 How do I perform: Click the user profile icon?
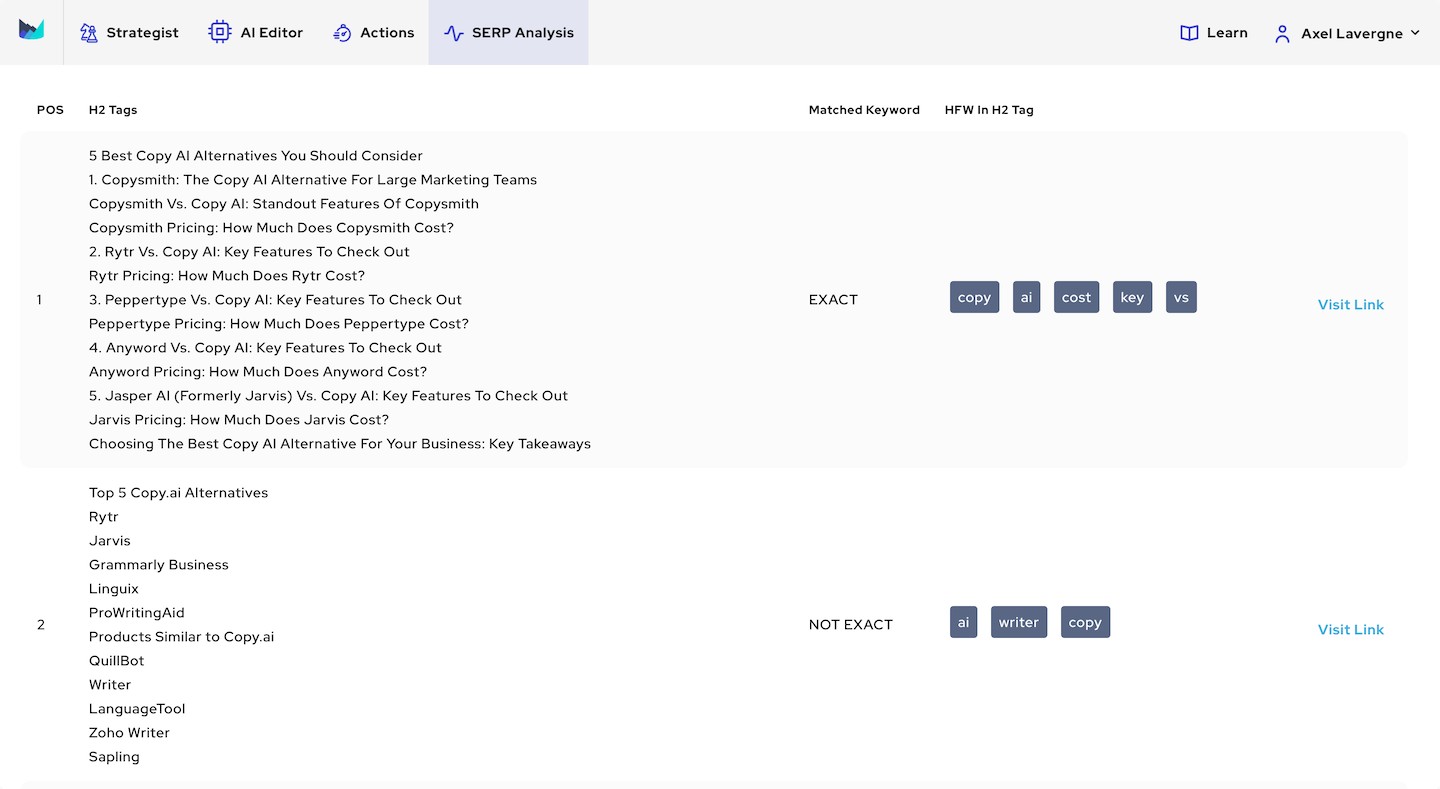[1282, 33]
